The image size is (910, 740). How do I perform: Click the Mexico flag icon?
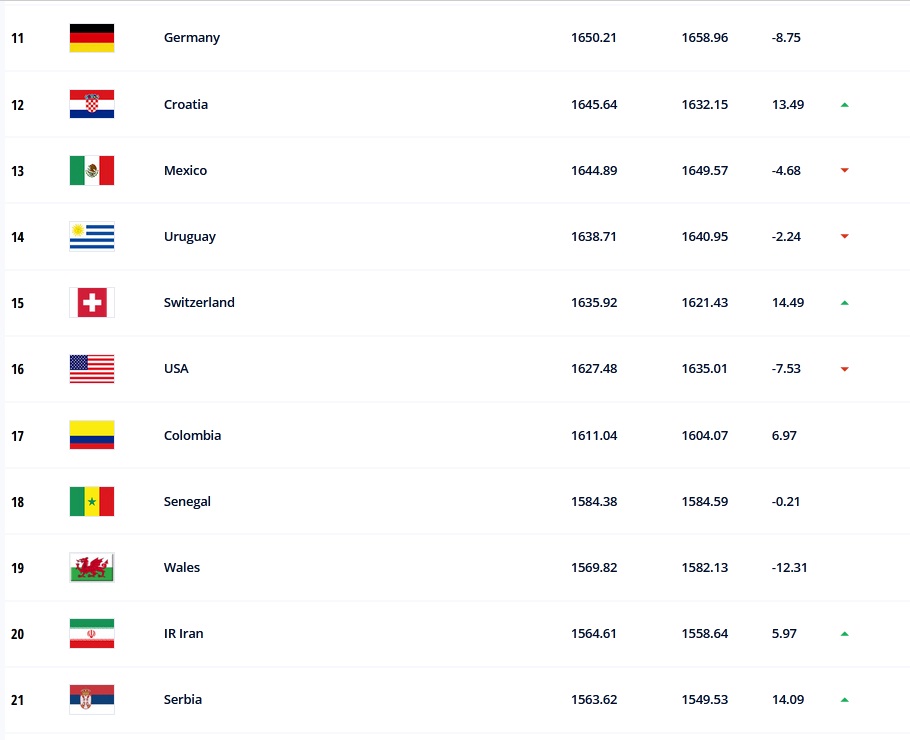[x=92, y=171]
